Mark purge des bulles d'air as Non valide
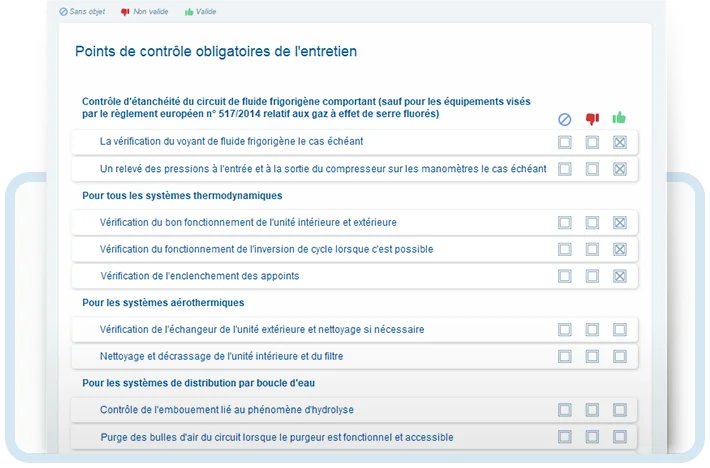 click(x=592, y=437)
